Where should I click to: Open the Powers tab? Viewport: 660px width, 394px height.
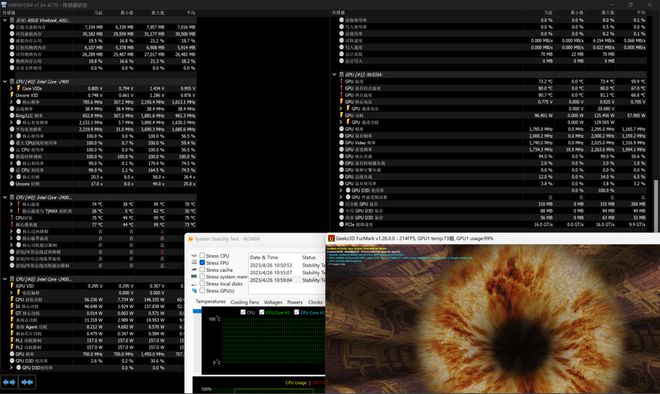point(295,302)
